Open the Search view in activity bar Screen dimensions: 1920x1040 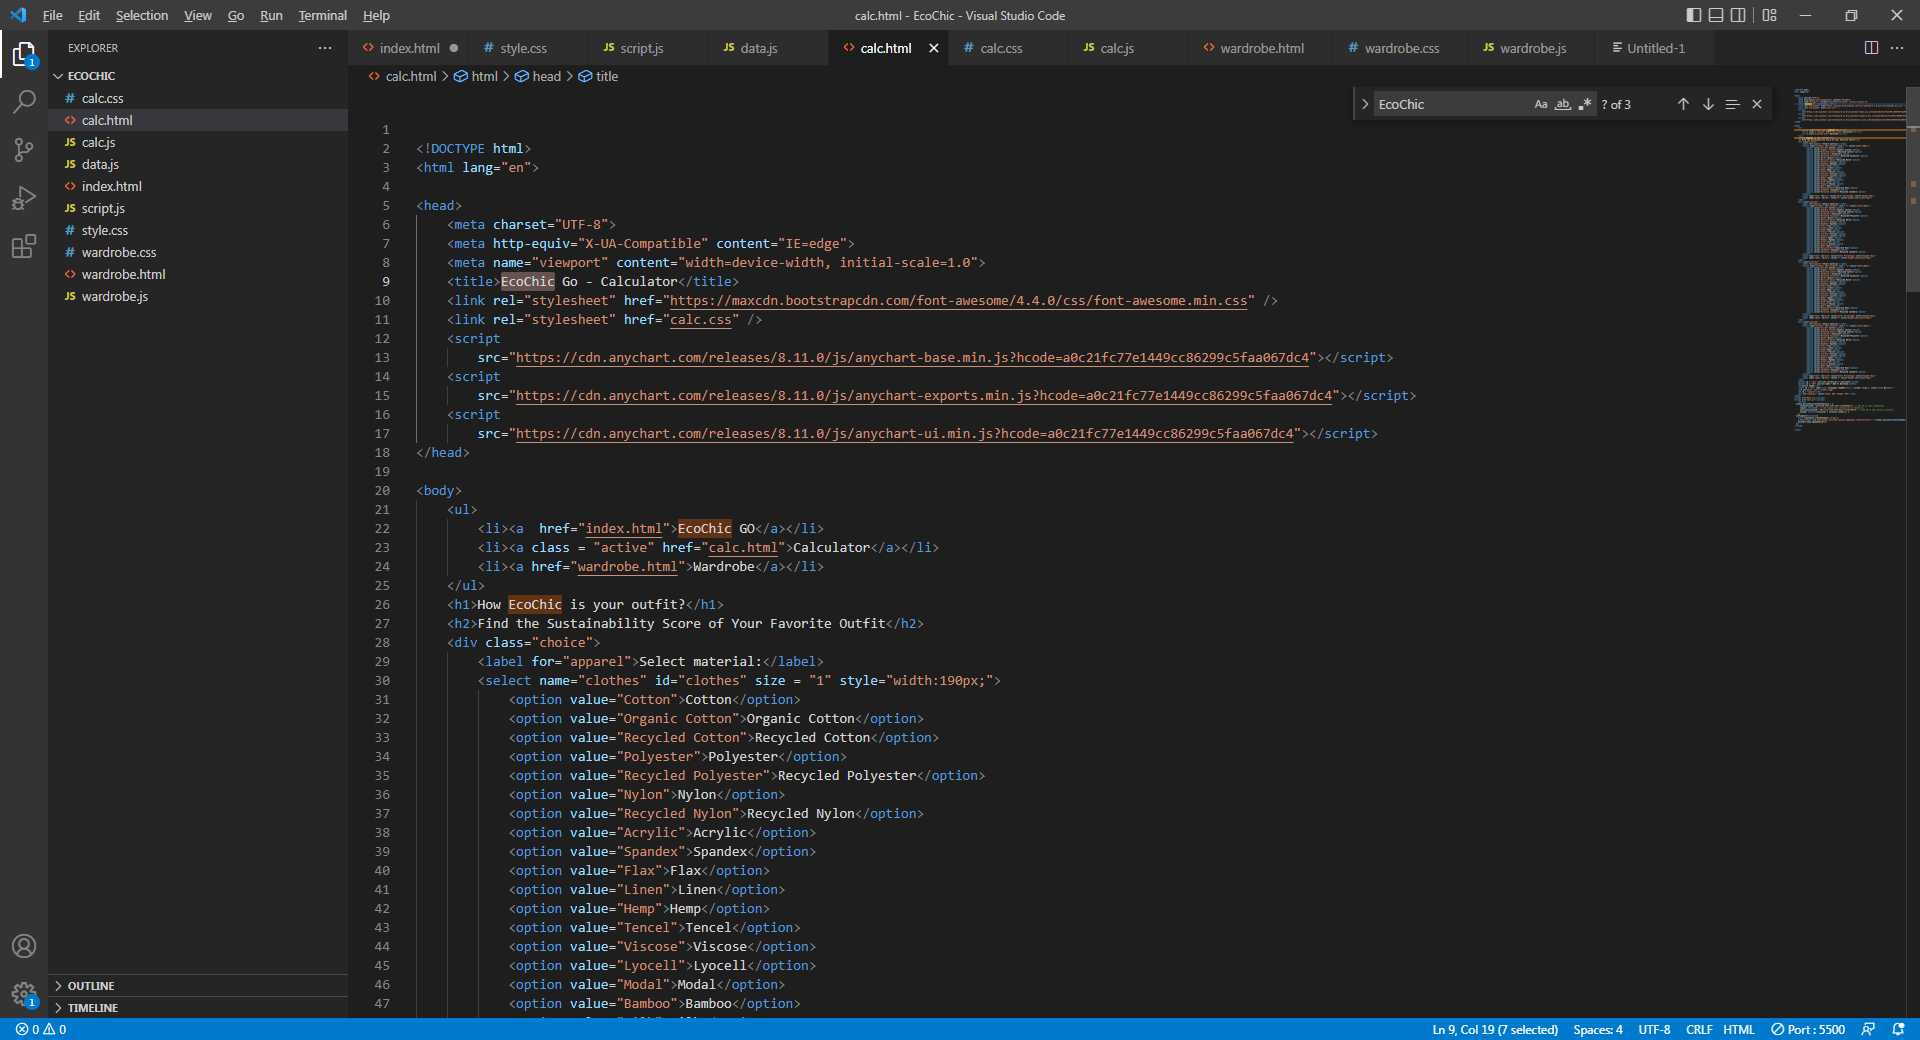pyautogui.click(x=24, y=101)
